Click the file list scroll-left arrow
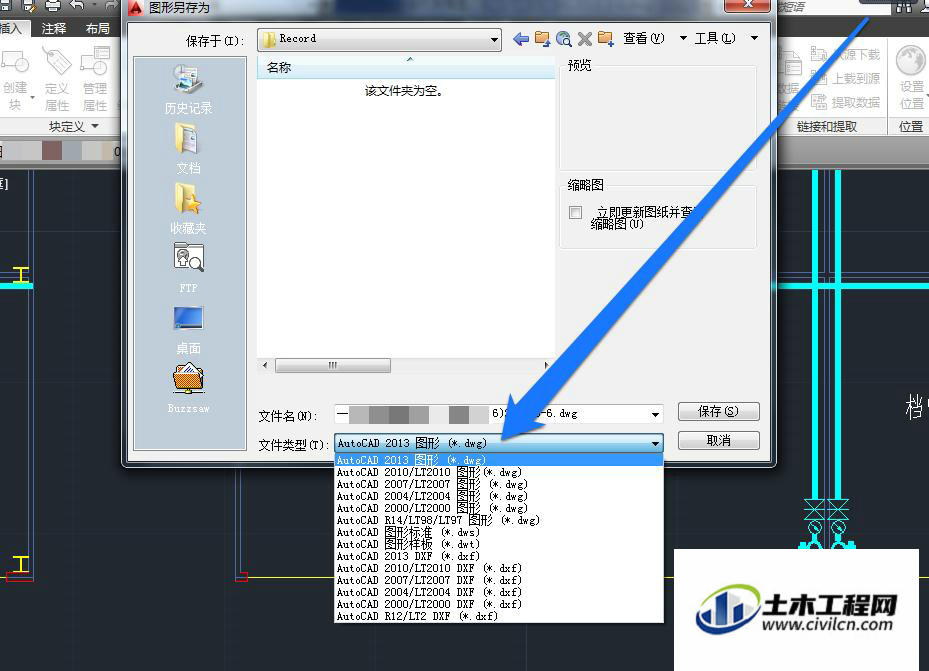929x671 pixels. pos(265,365)
